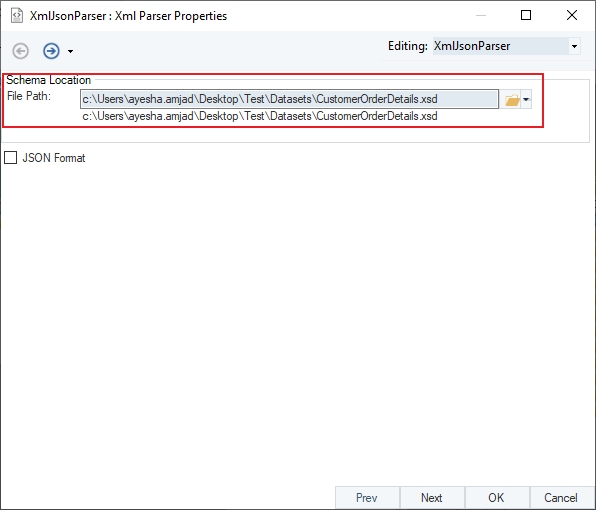Click the forward navigation arrow icon
Screen dimensions: 596x510
click(51, 51)
